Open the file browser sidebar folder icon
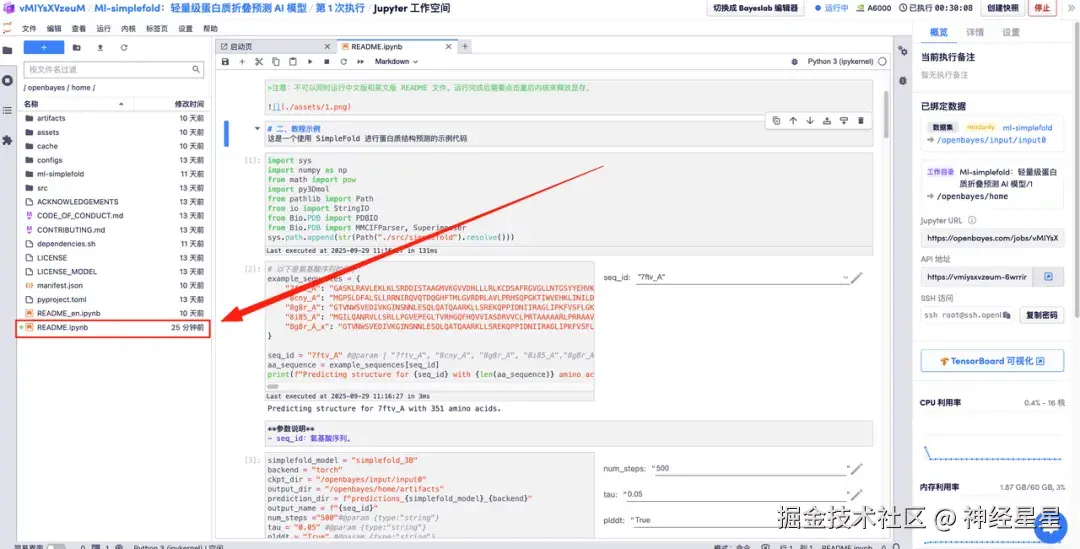Screen dimensions: 1080x549 pos(8,50)
